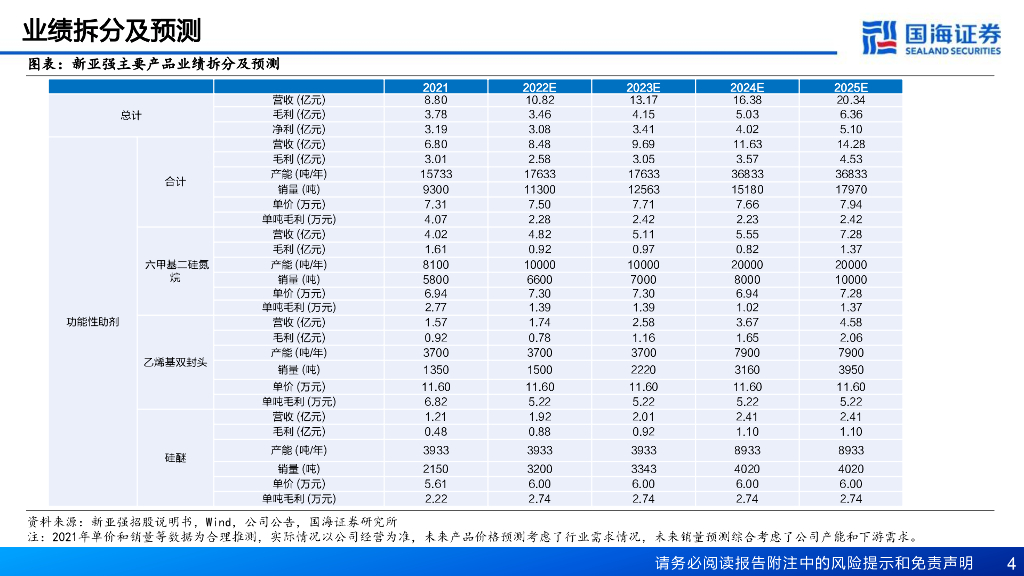Click 合计 sales volume value 9300
1024x576 pixels.
pyautogui.click(x=436, y=189)
